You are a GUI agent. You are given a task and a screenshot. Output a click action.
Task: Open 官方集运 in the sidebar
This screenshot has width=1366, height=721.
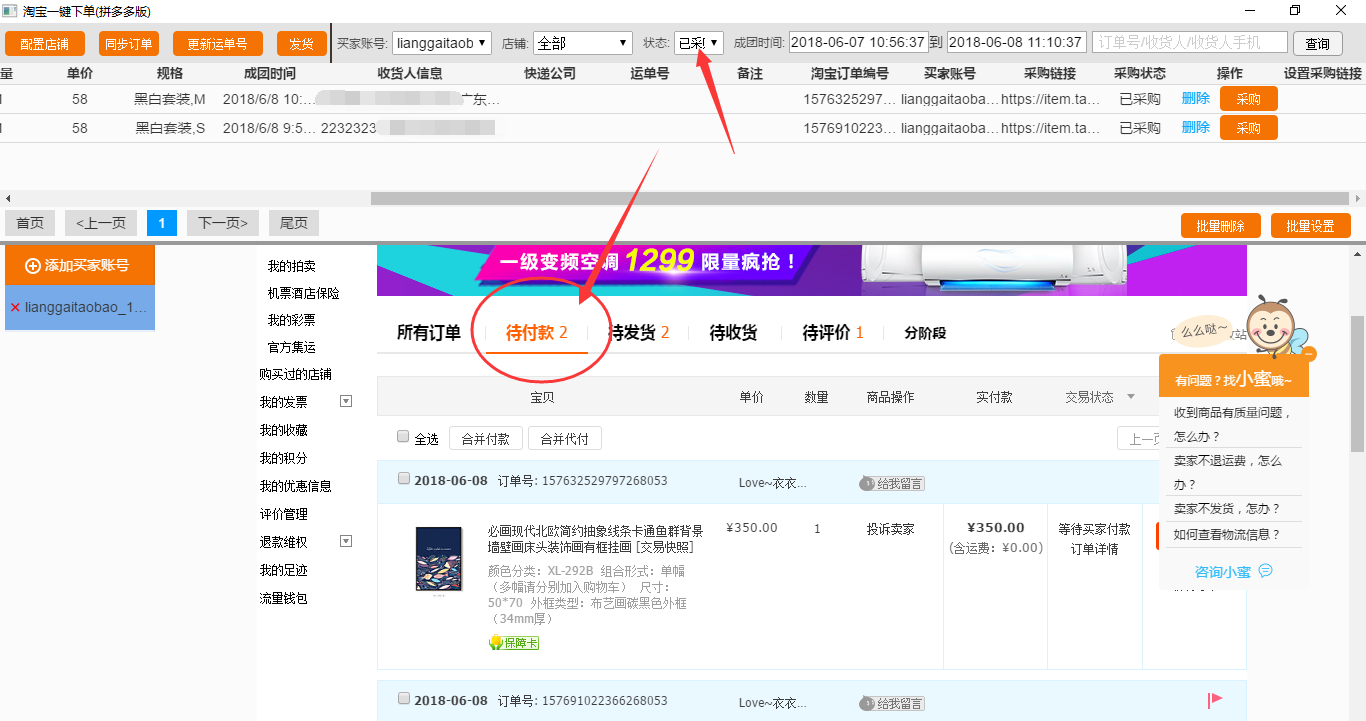coord(291,347)
